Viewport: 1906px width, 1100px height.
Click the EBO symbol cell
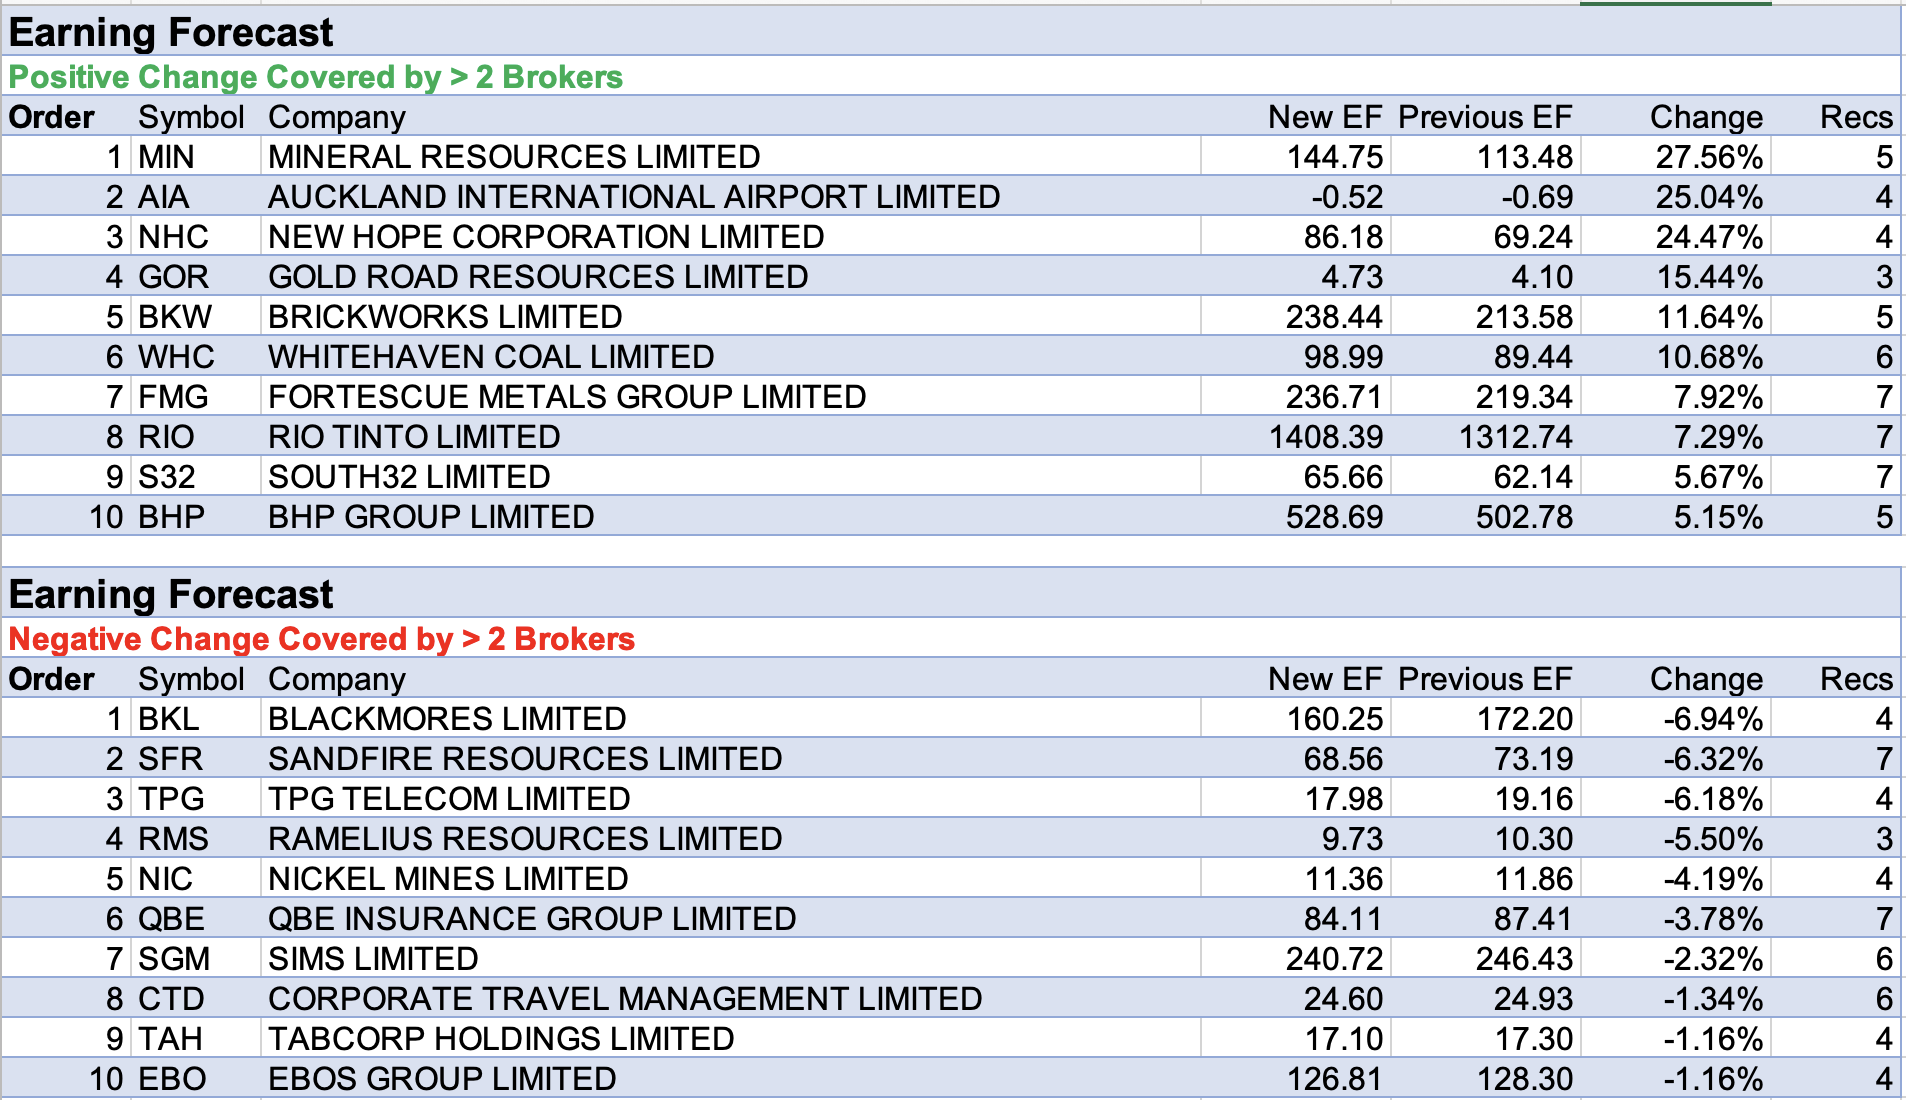tap(172, 1079)
